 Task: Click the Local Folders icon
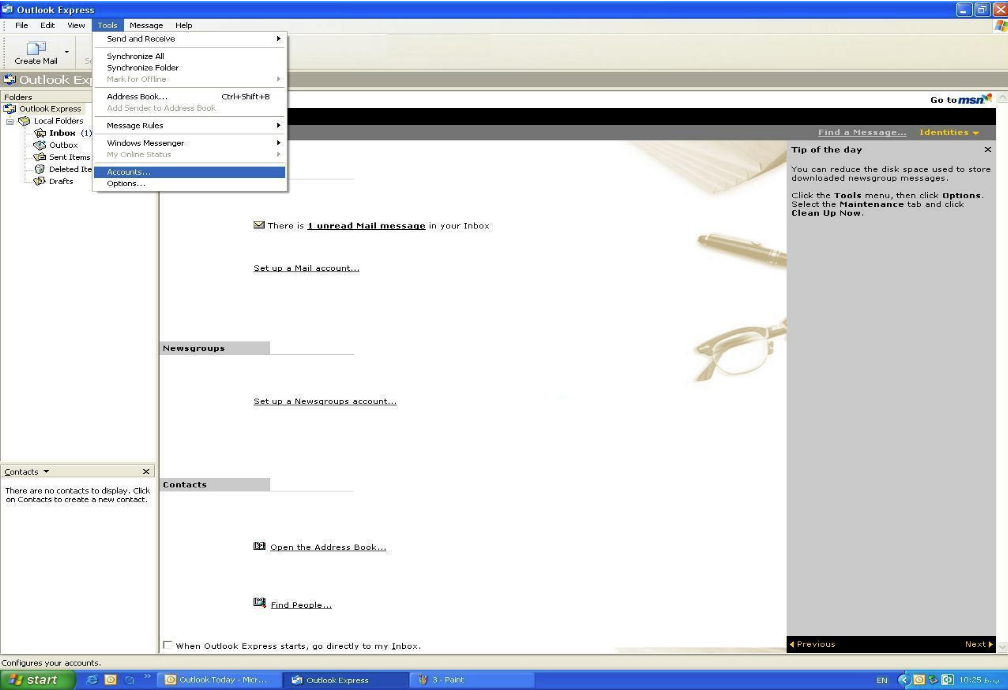pos(24,121)
